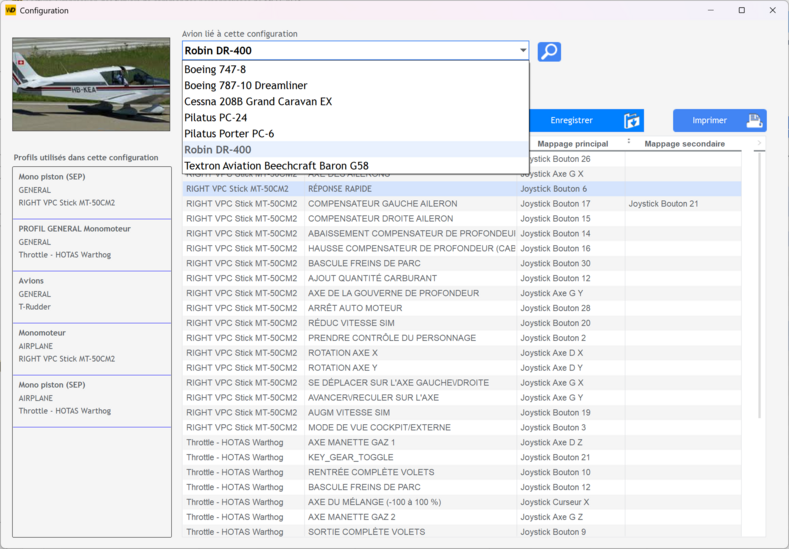Click the save icon on Enregistrer
The image size is (789, 549).
[x=632, y=121]
